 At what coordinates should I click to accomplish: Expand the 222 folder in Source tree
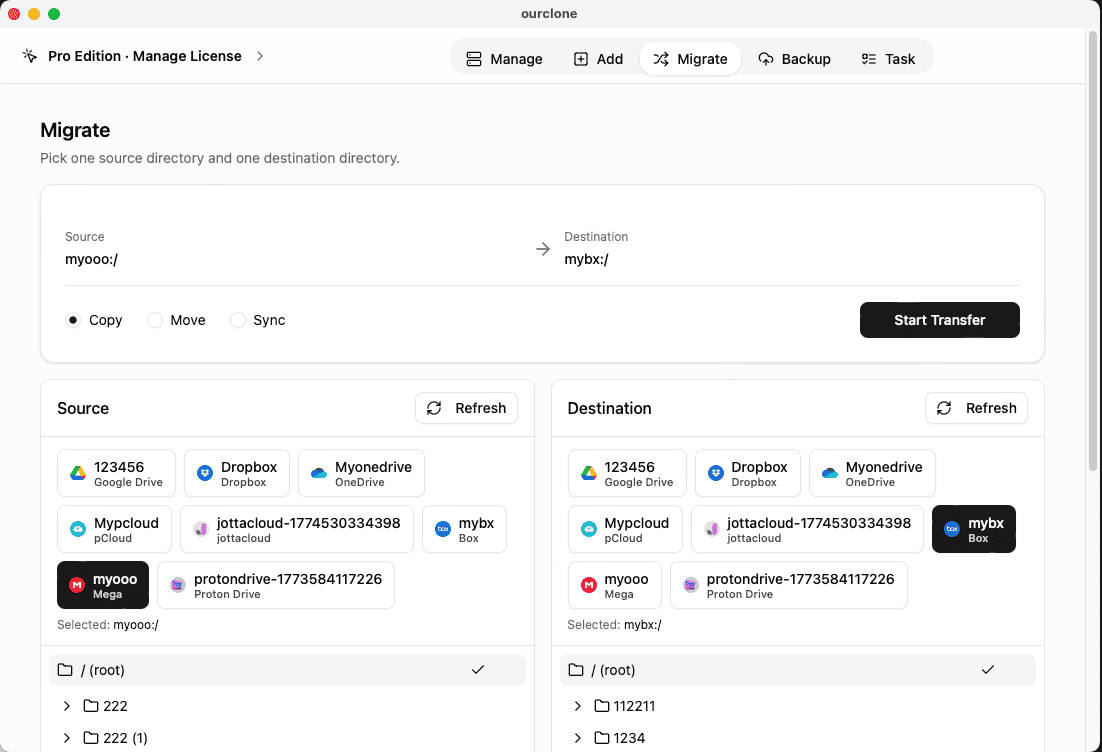(x=66, y=705)
